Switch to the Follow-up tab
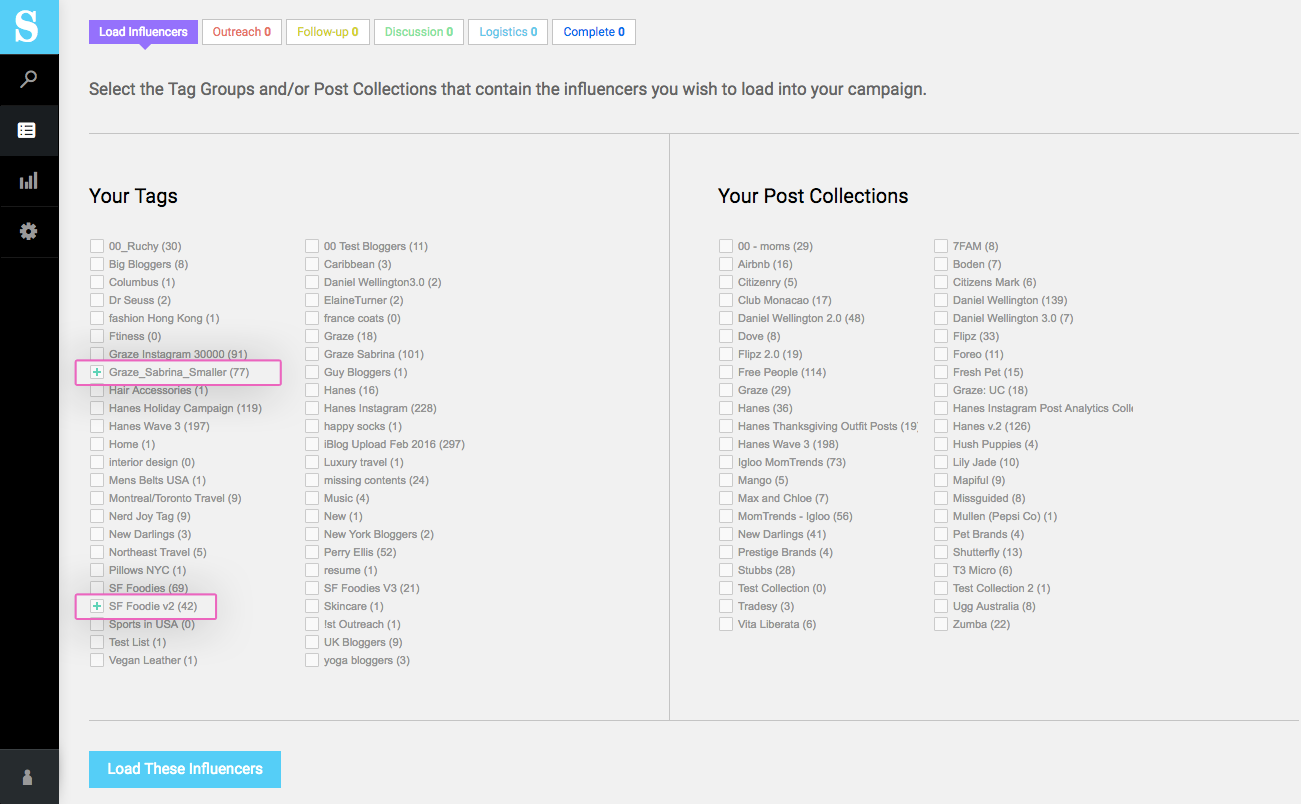 pyautogui.click(x=328, y=32)
